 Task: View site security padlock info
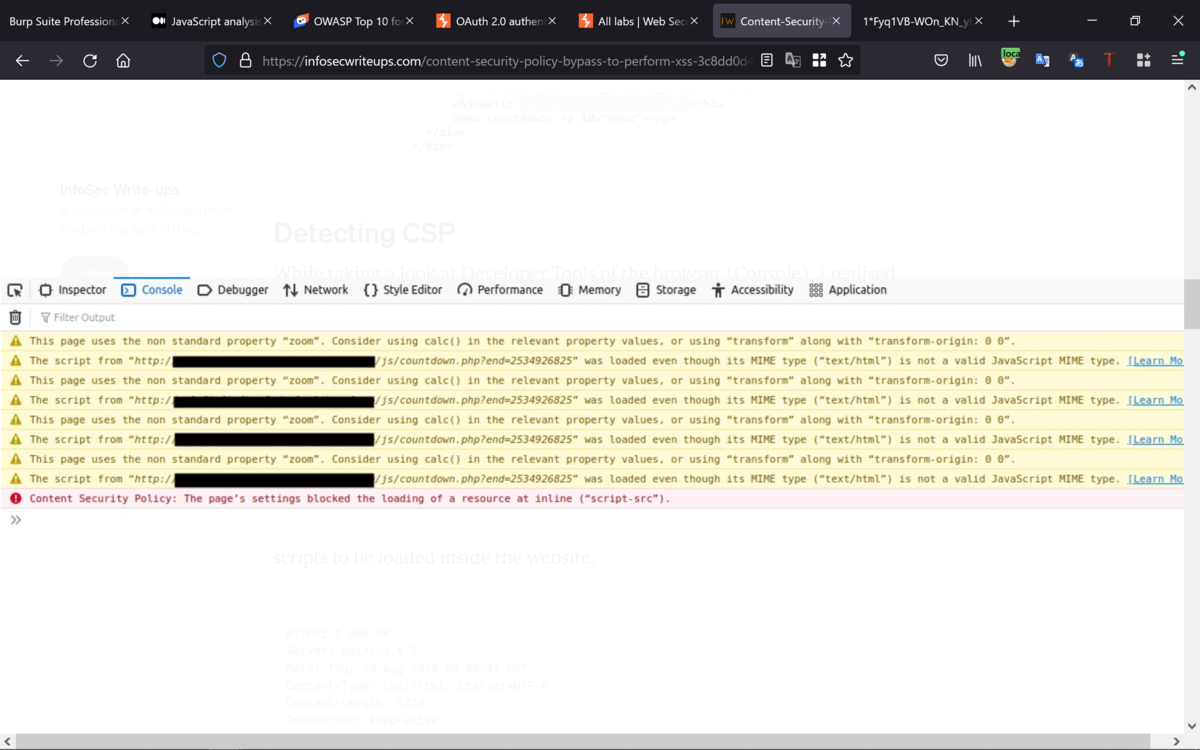pyautogui.click(x=245, y=61)
